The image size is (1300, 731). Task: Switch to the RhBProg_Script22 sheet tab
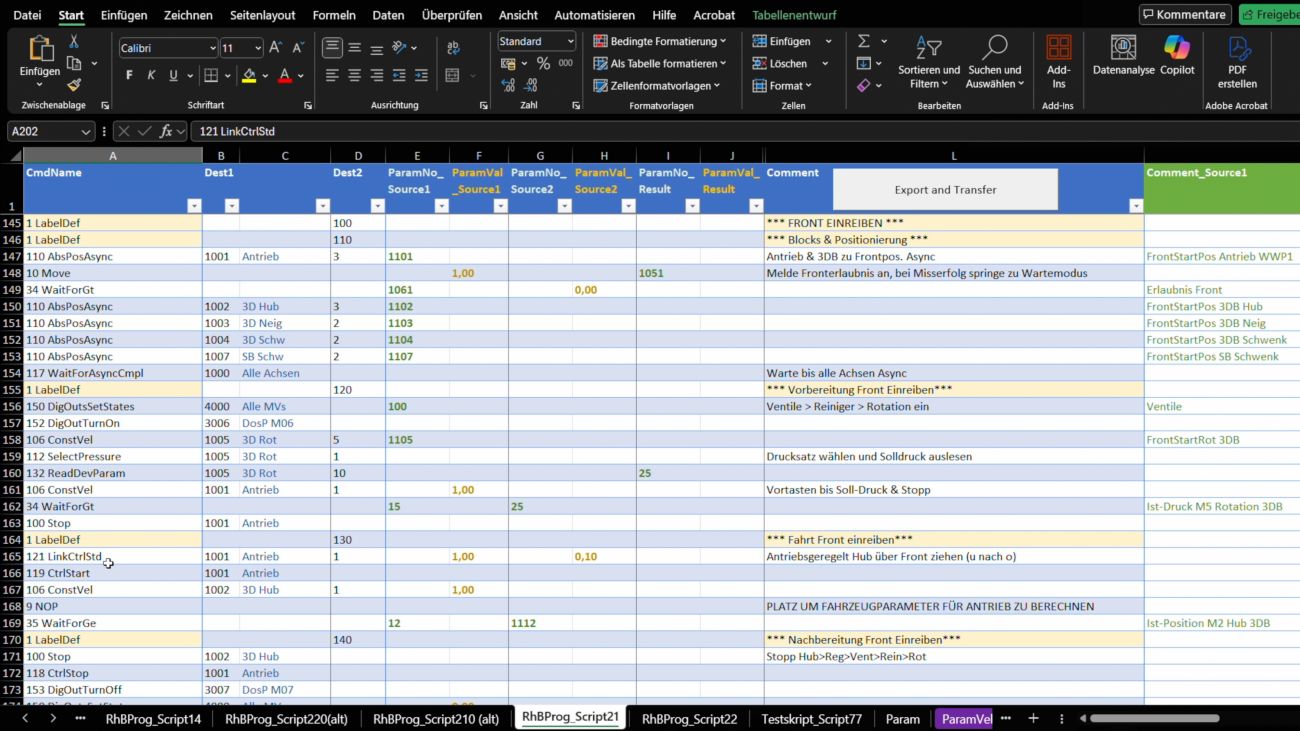tap(689, 718)
